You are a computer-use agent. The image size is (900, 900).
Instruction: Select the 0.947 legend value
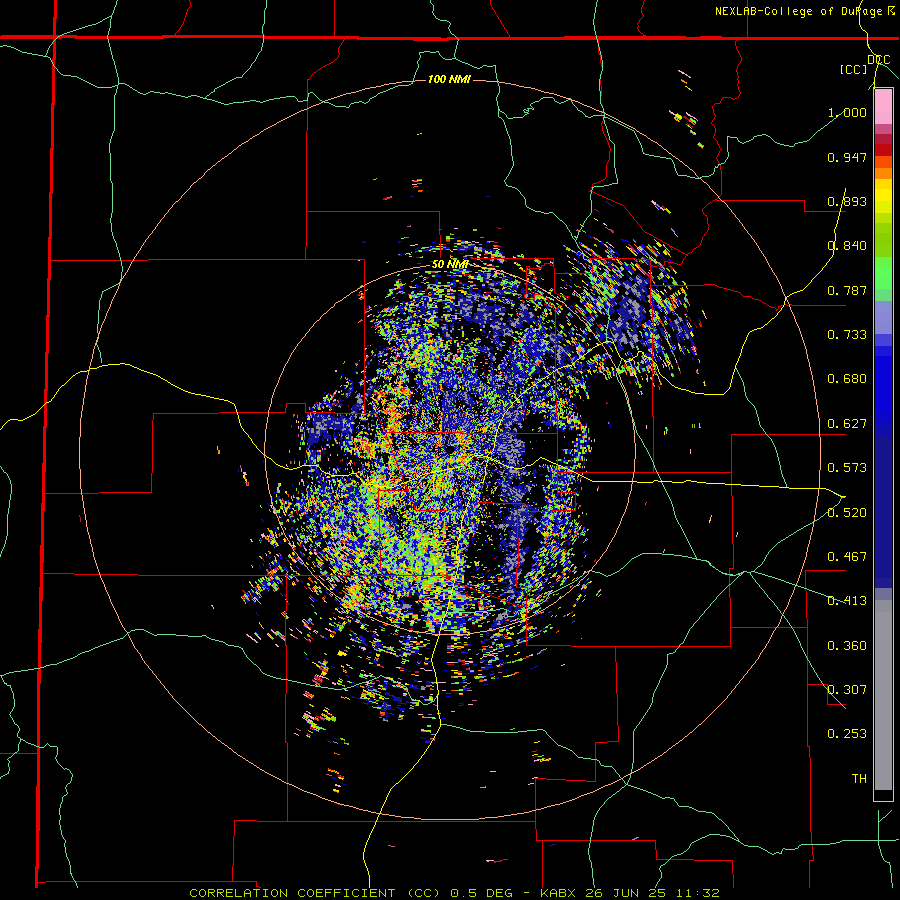(847, 157)
